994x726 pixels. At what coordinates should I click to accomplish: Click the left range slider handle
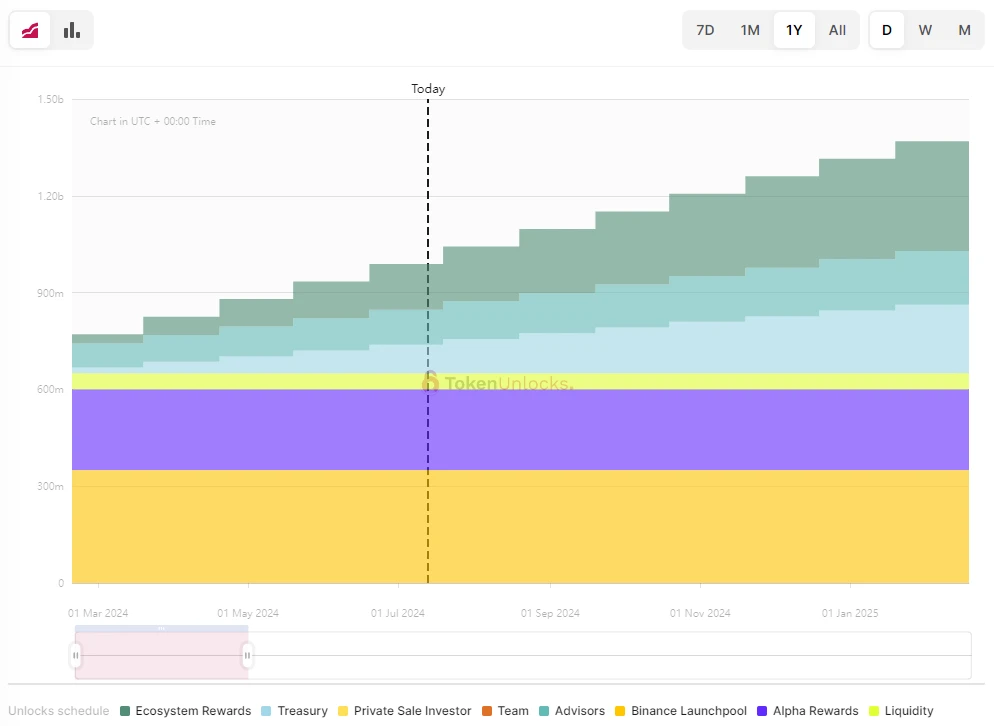75,655
